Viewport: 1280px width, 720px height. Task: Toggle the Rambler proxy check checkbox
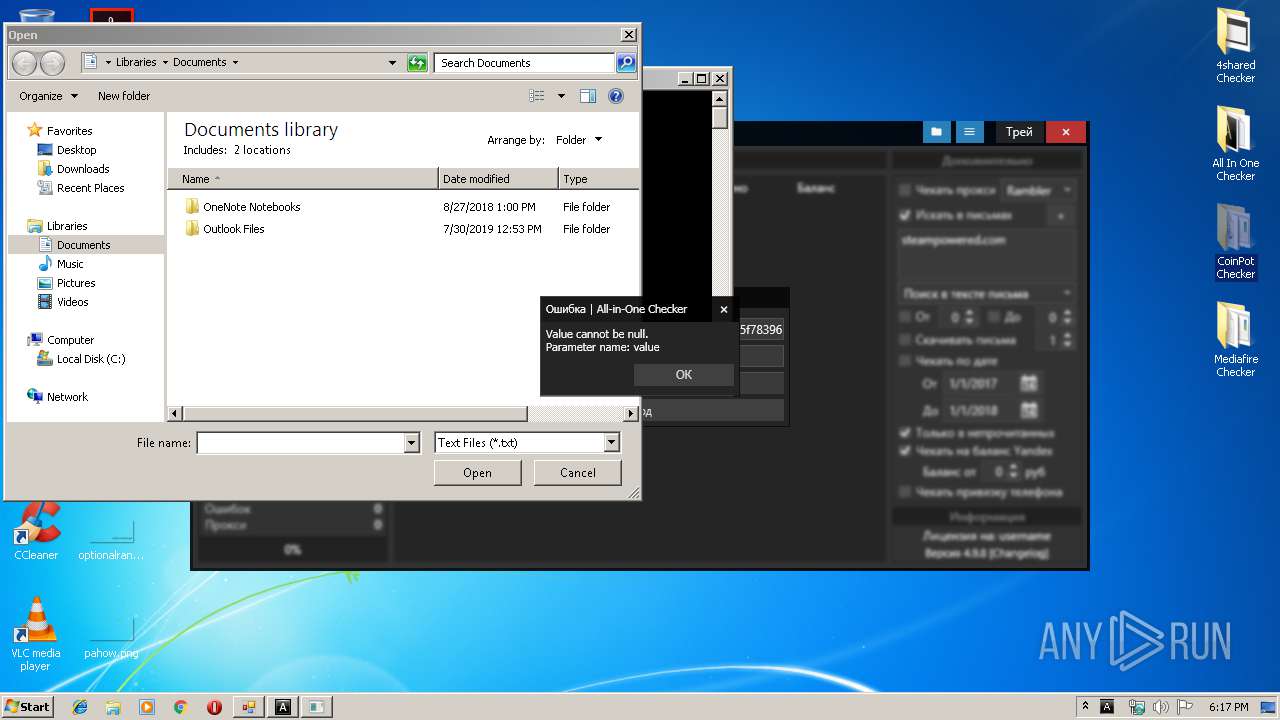[x=905, y=190]
